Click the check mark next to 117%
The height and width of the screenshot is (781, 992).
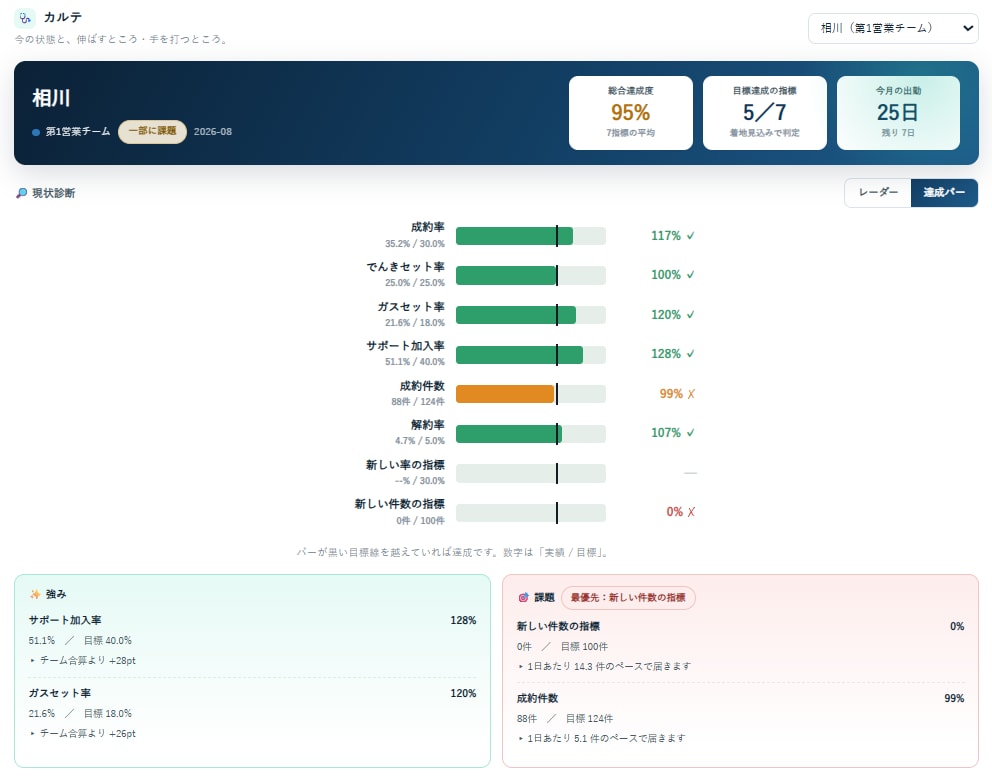click(x=690, y=235)
